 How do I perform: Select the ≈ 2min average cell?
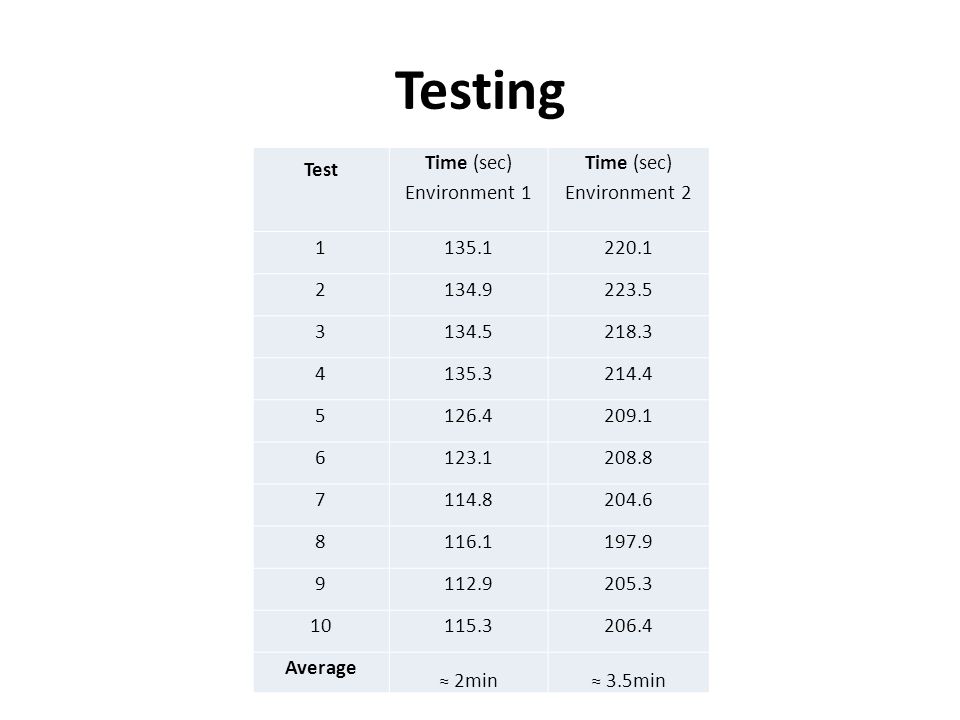click(468, 672)
